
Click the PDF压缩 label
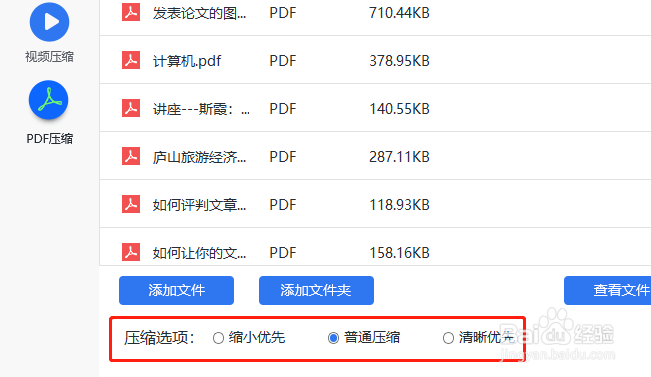(x=49, y=139)
